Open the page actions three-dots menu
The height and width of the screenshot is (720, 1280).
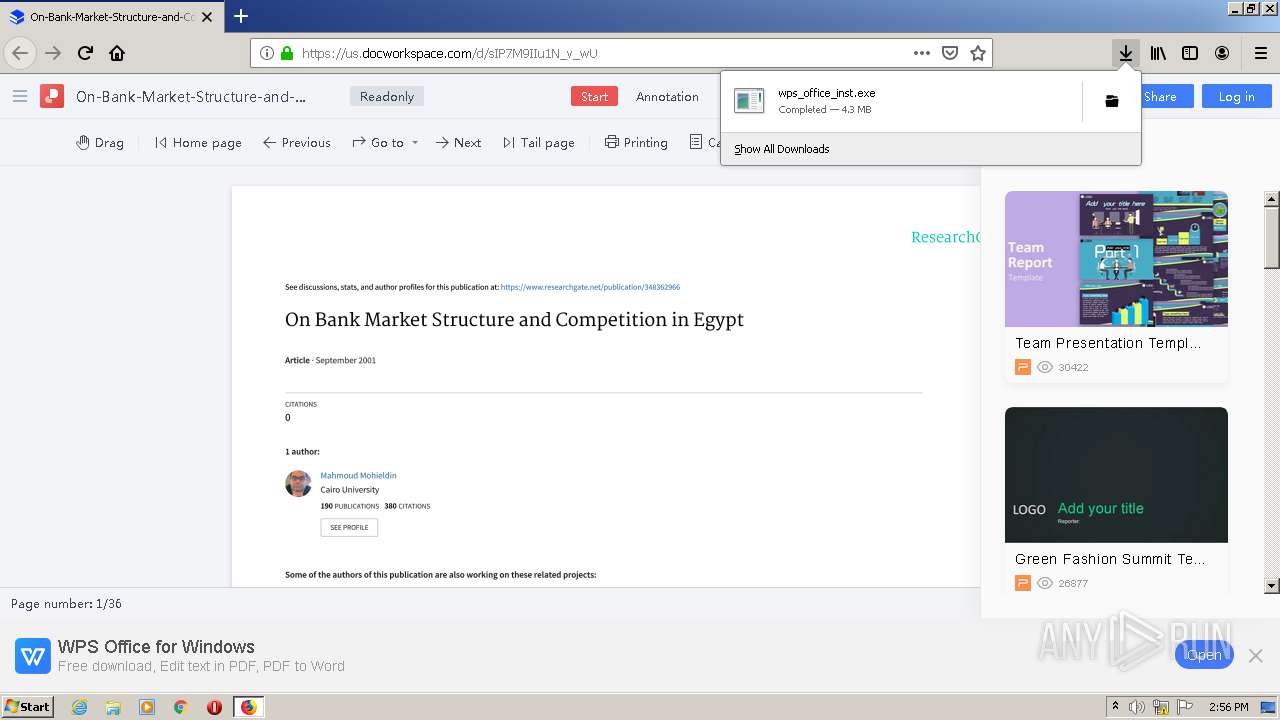pyautogui.click(x=922, y=53)
